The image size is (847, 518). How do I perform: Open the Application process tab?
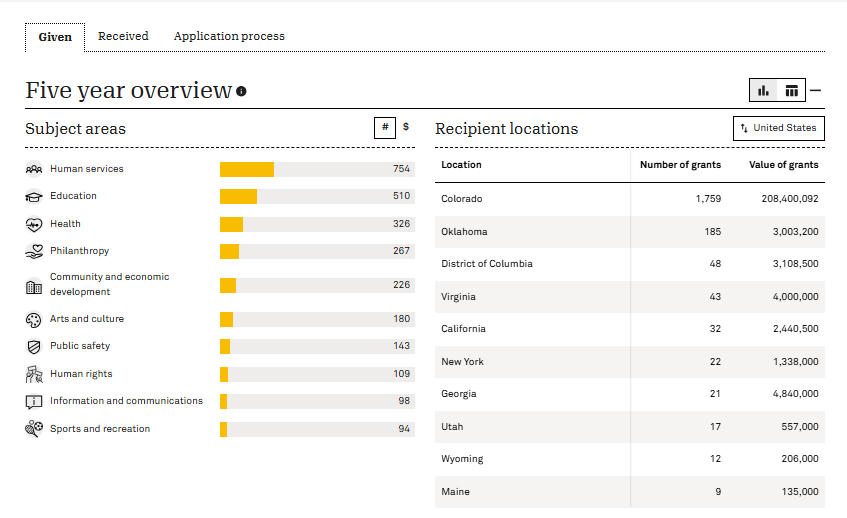pyautogui.click(x=229, y=36)
